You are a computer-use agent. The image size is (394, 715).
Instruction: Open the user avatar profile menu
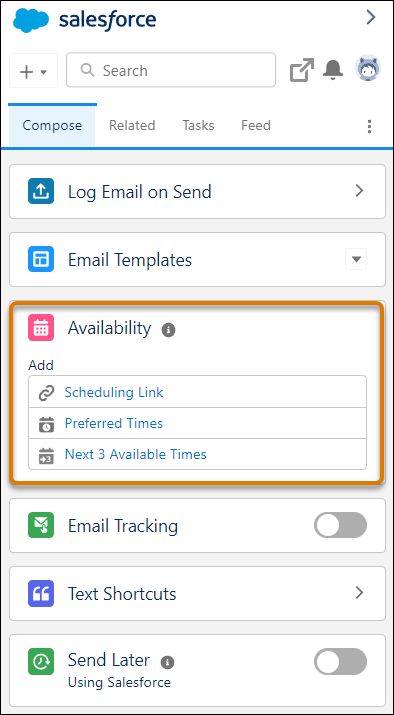[x=368, y=69]
